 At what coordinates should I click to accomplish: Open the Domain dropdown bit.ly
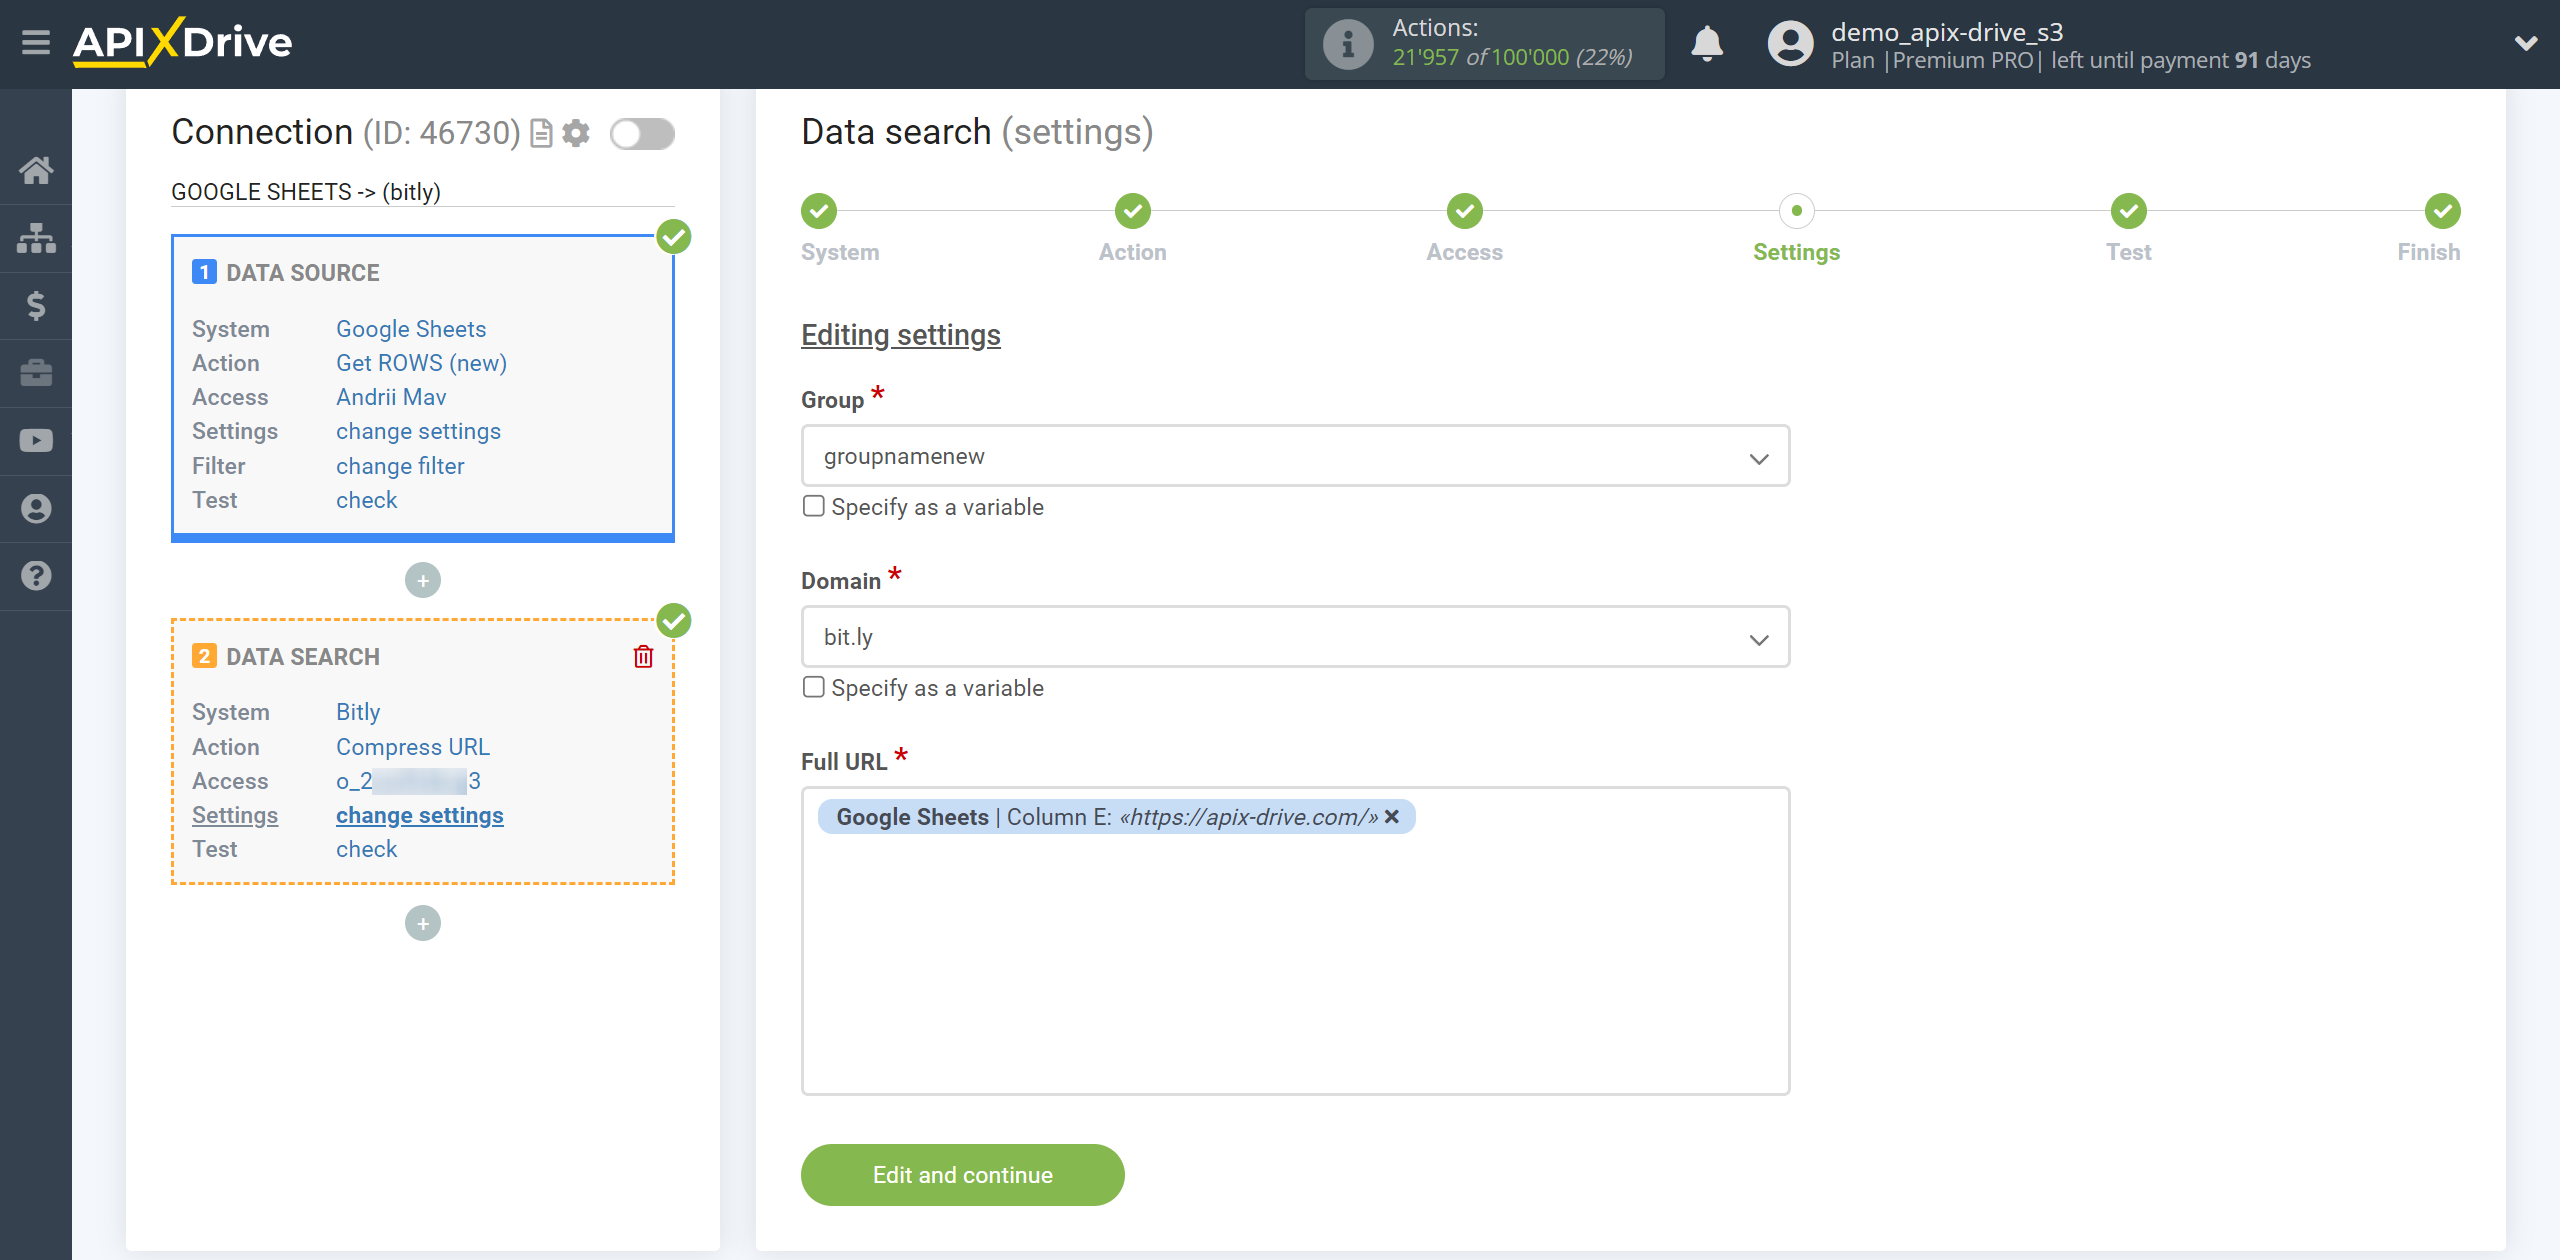coord(1295,637)
